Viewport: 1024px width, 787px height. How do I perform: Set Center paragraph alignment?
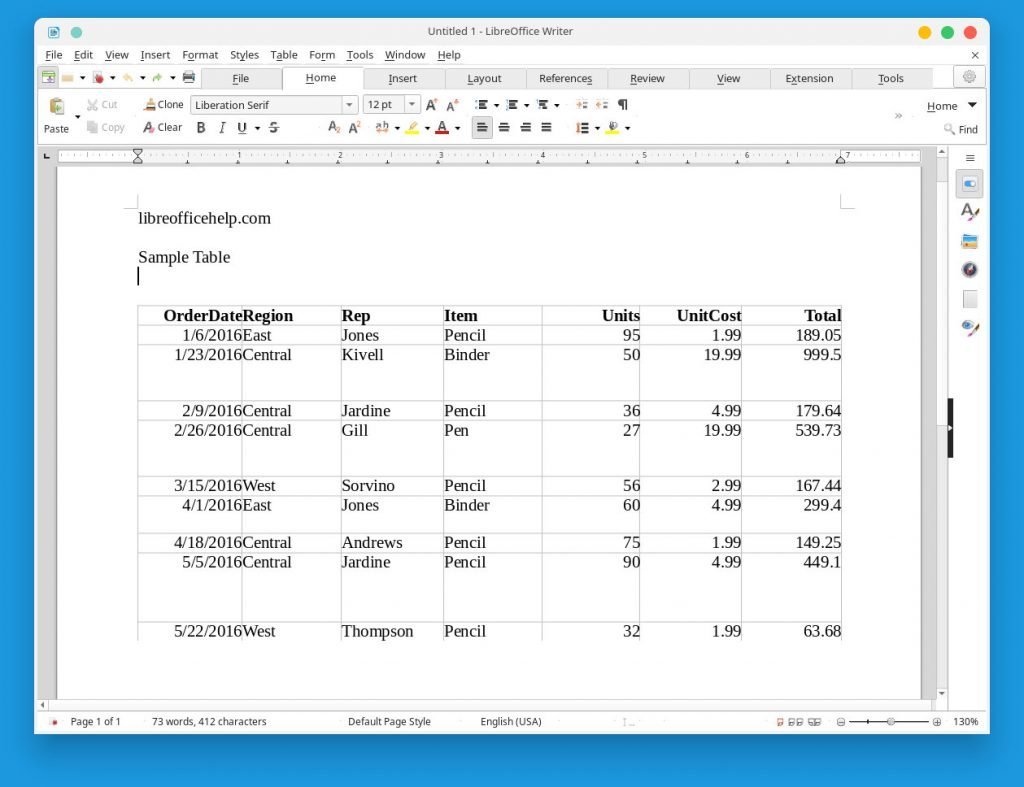point(504,127)
